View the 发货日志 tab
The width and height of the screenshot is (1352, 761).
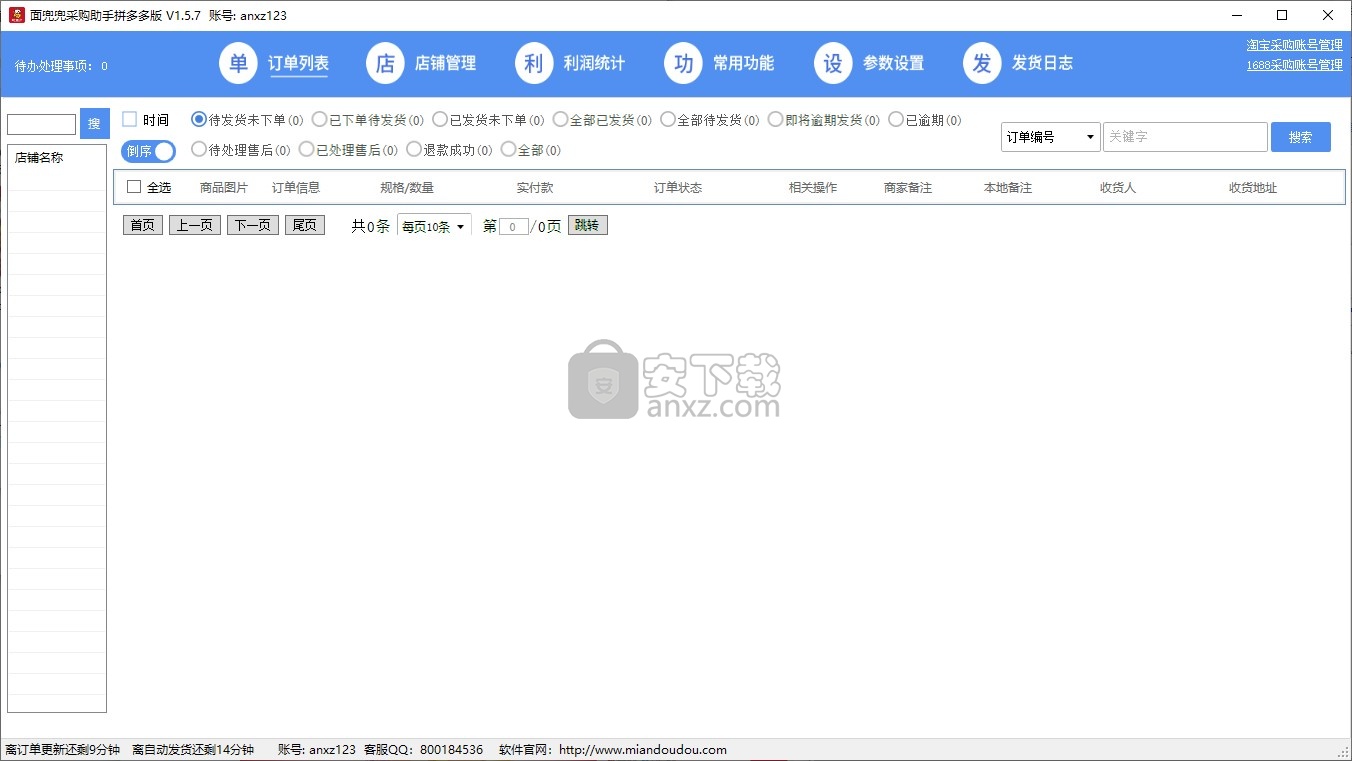[1042, 63]
